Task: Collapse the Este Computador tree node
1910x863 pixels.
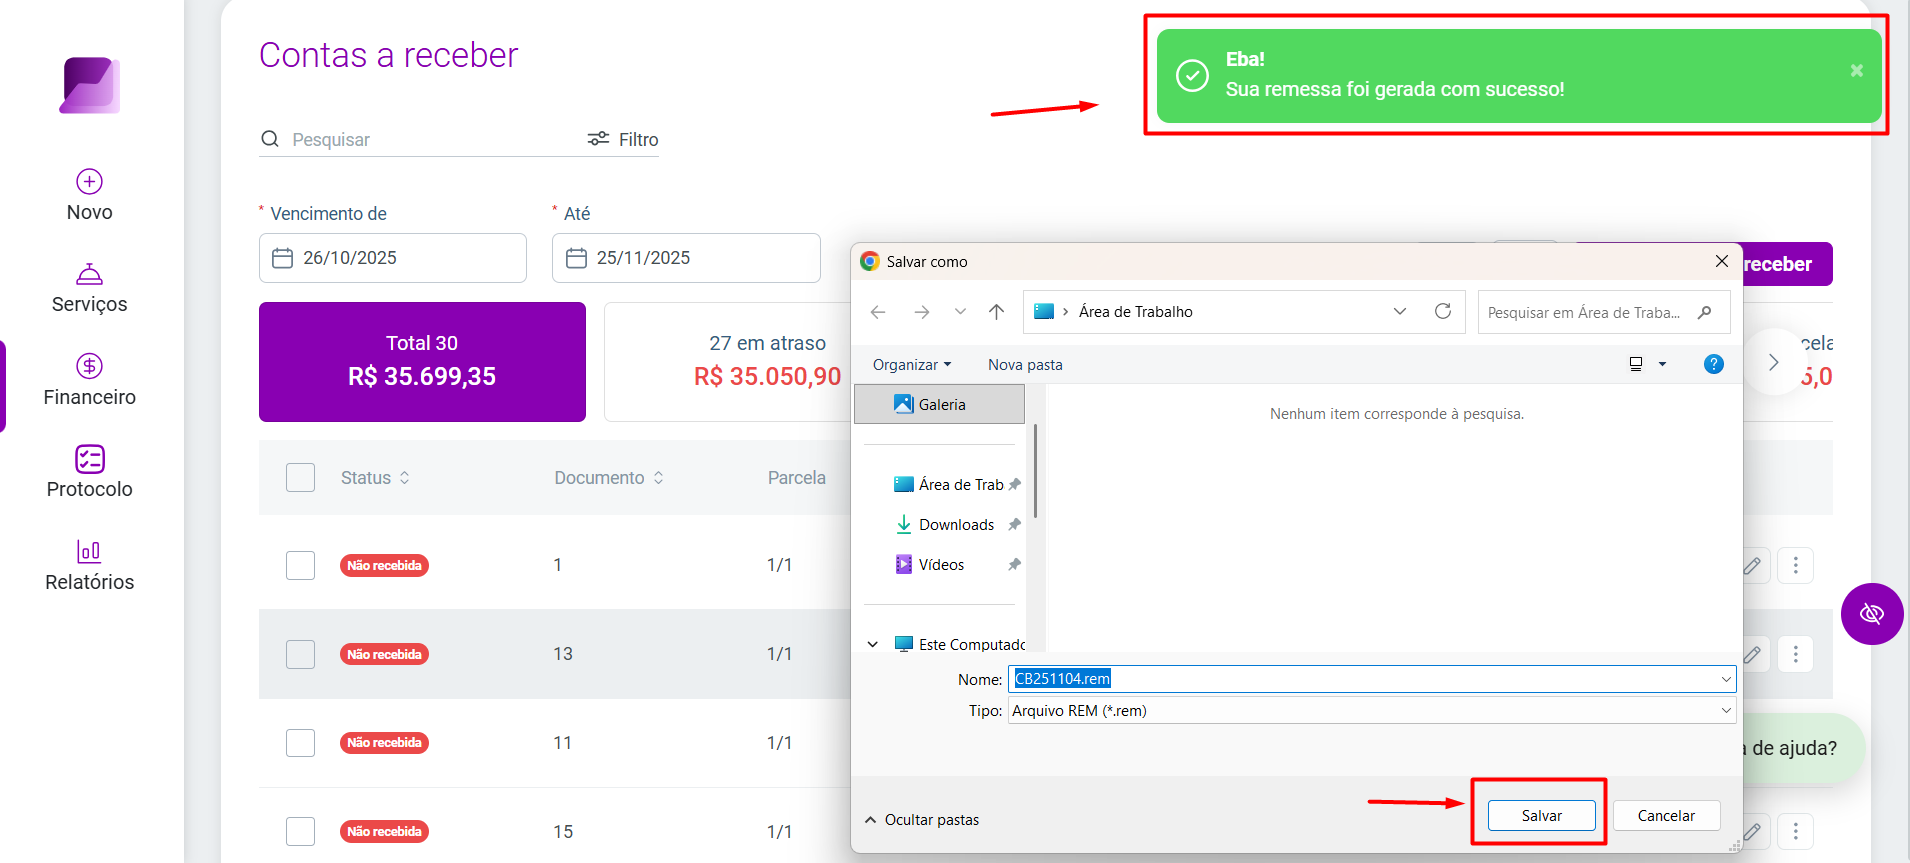Action: pyautogui.click(x=873, y=644)
